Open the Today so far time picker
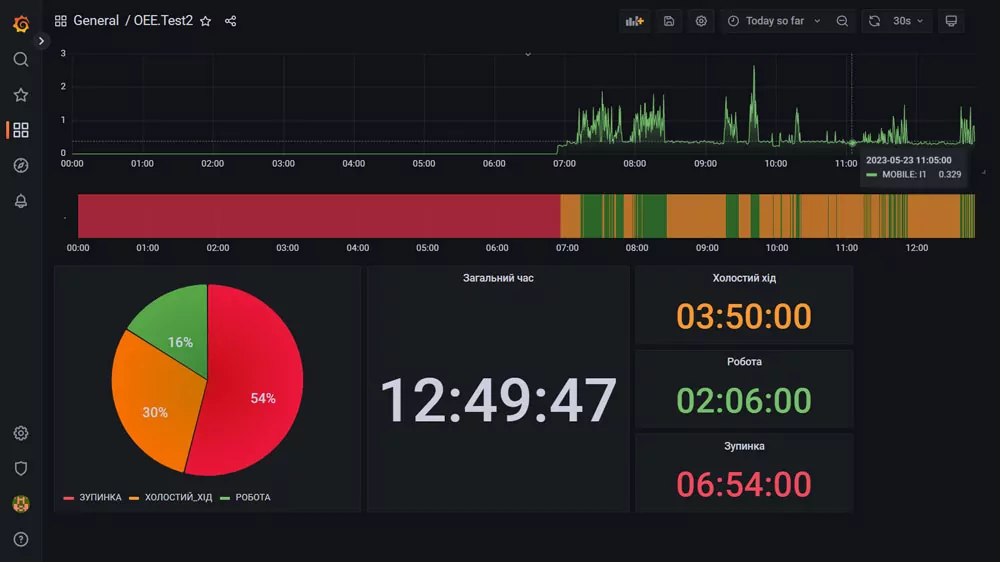This screenshot has height=562, width=1000. click(x=774, y=21)
